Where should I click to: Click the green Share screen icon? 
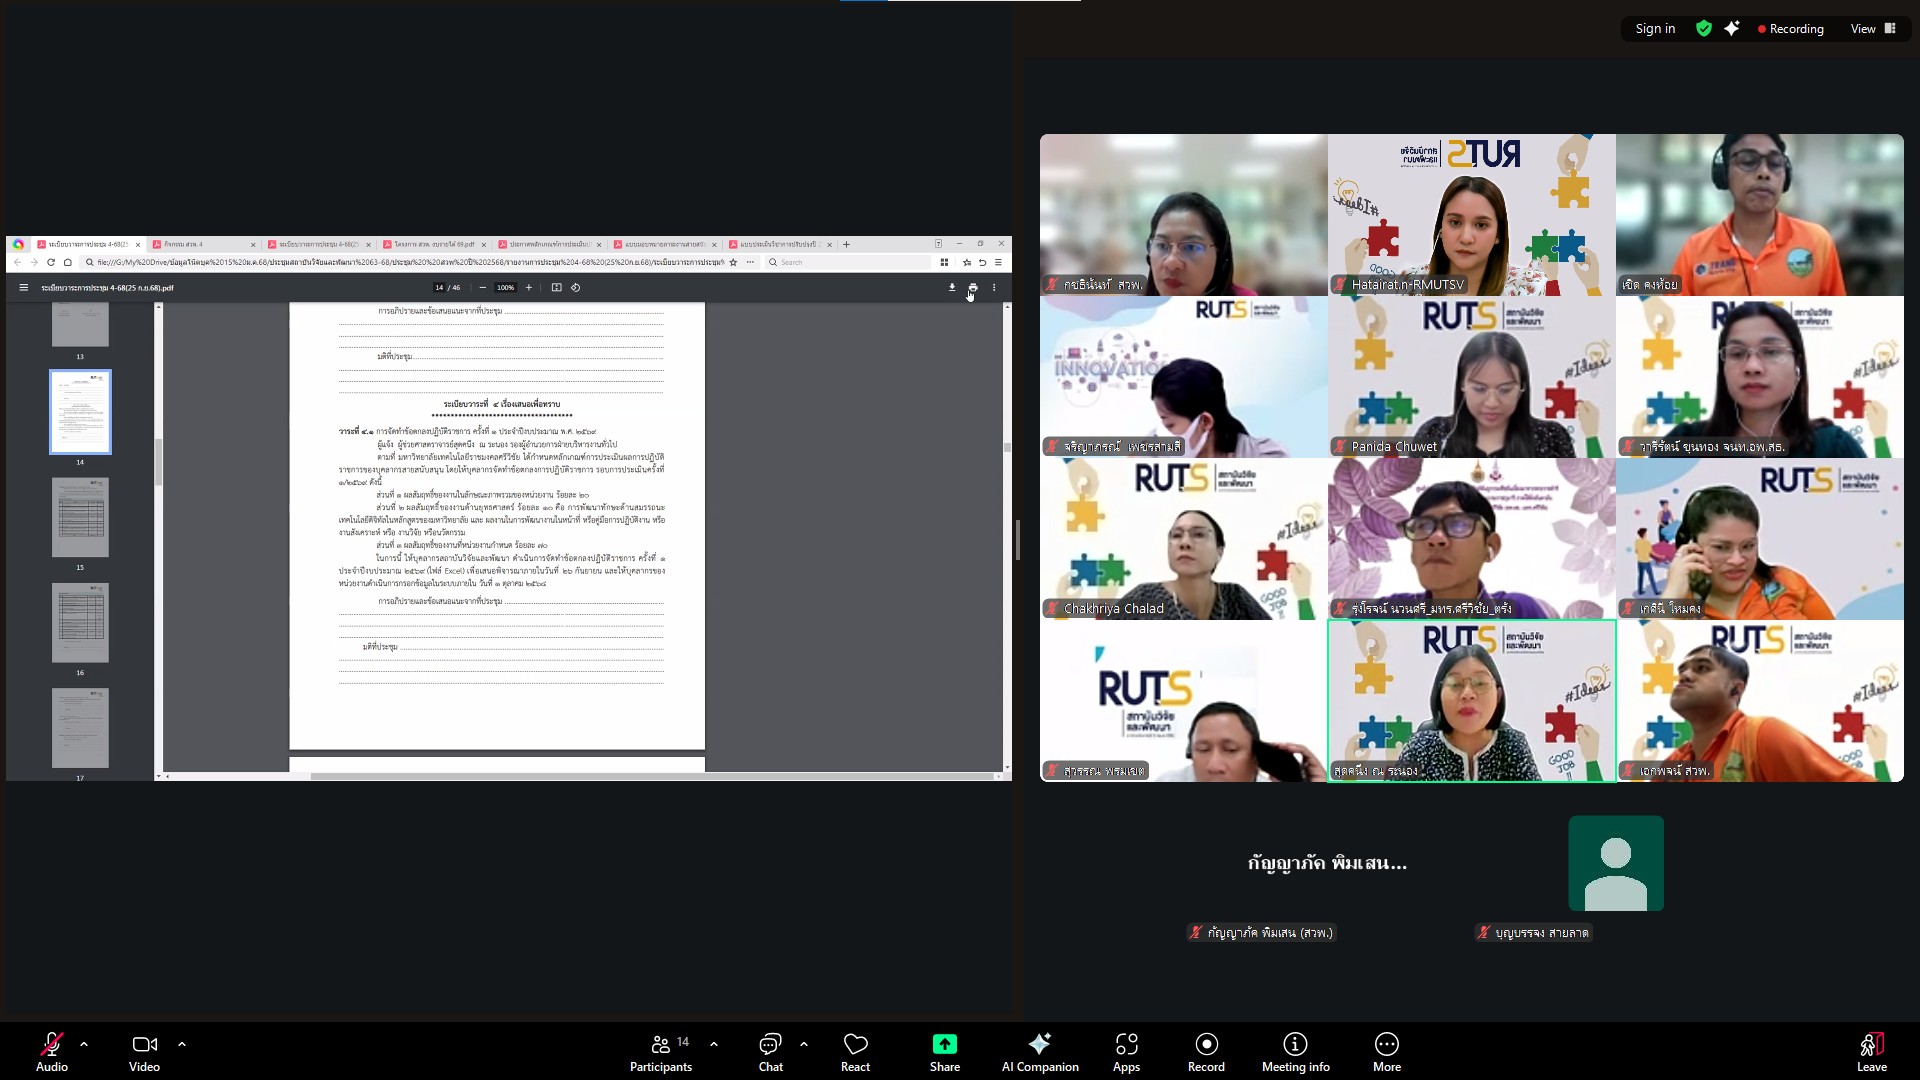click(944, 1044)
